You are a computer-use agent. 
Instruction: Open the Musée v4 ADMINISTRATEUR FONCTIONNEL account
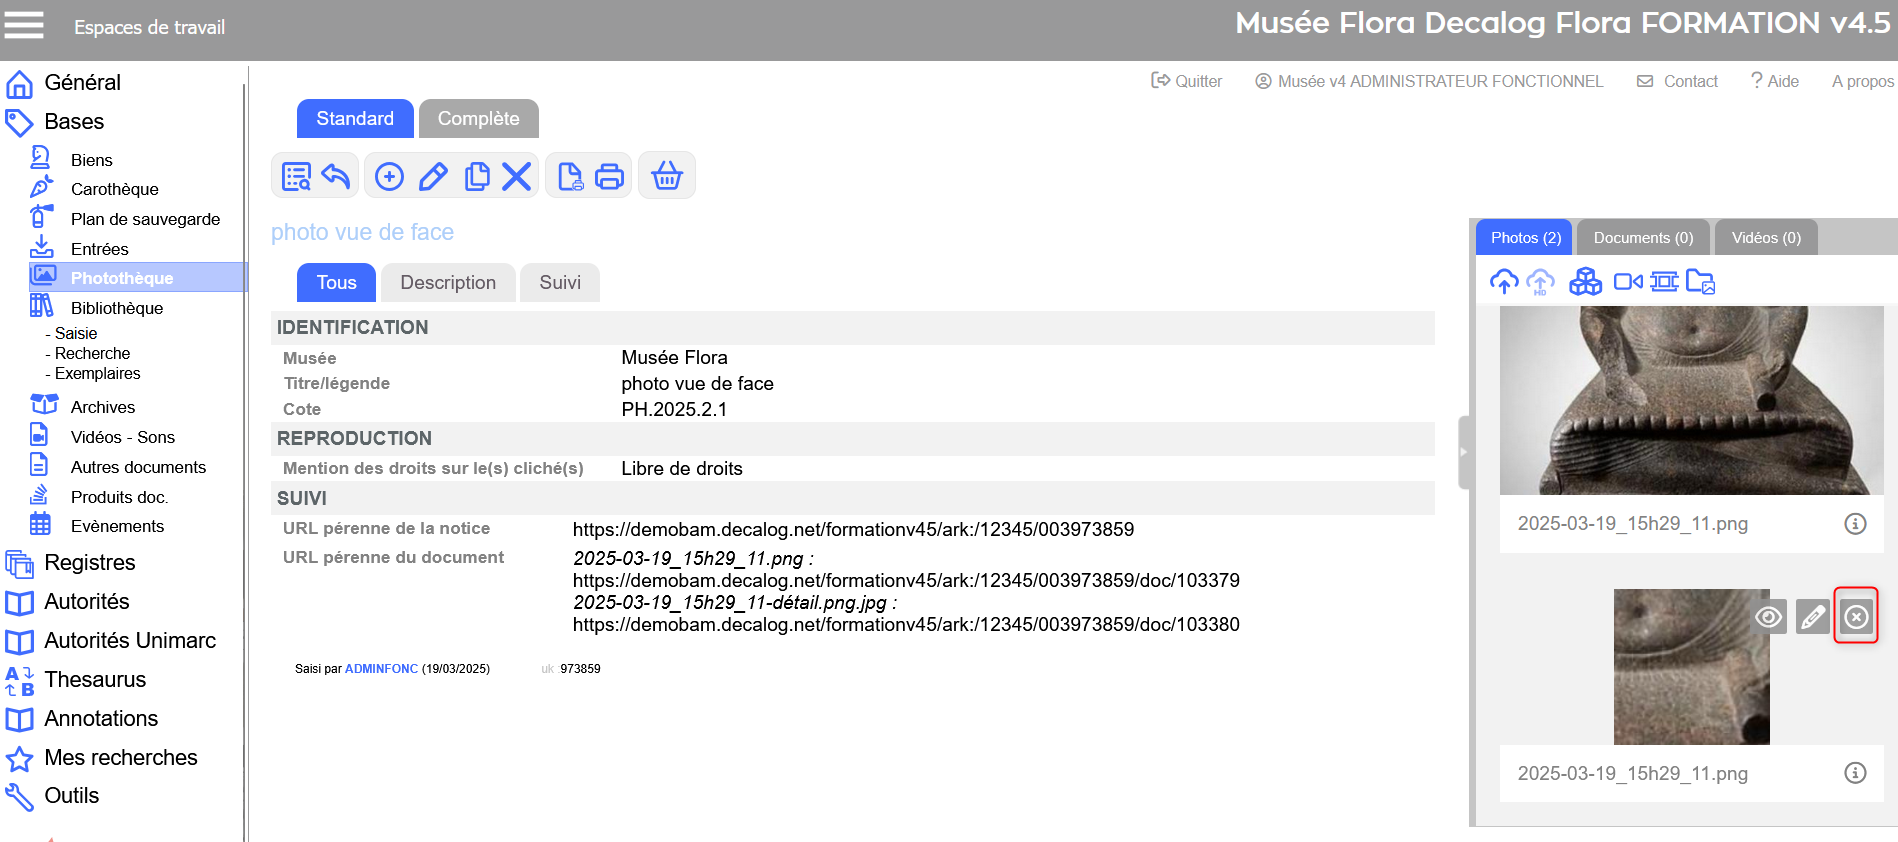pyautogui.click(x=1429, y=81)
